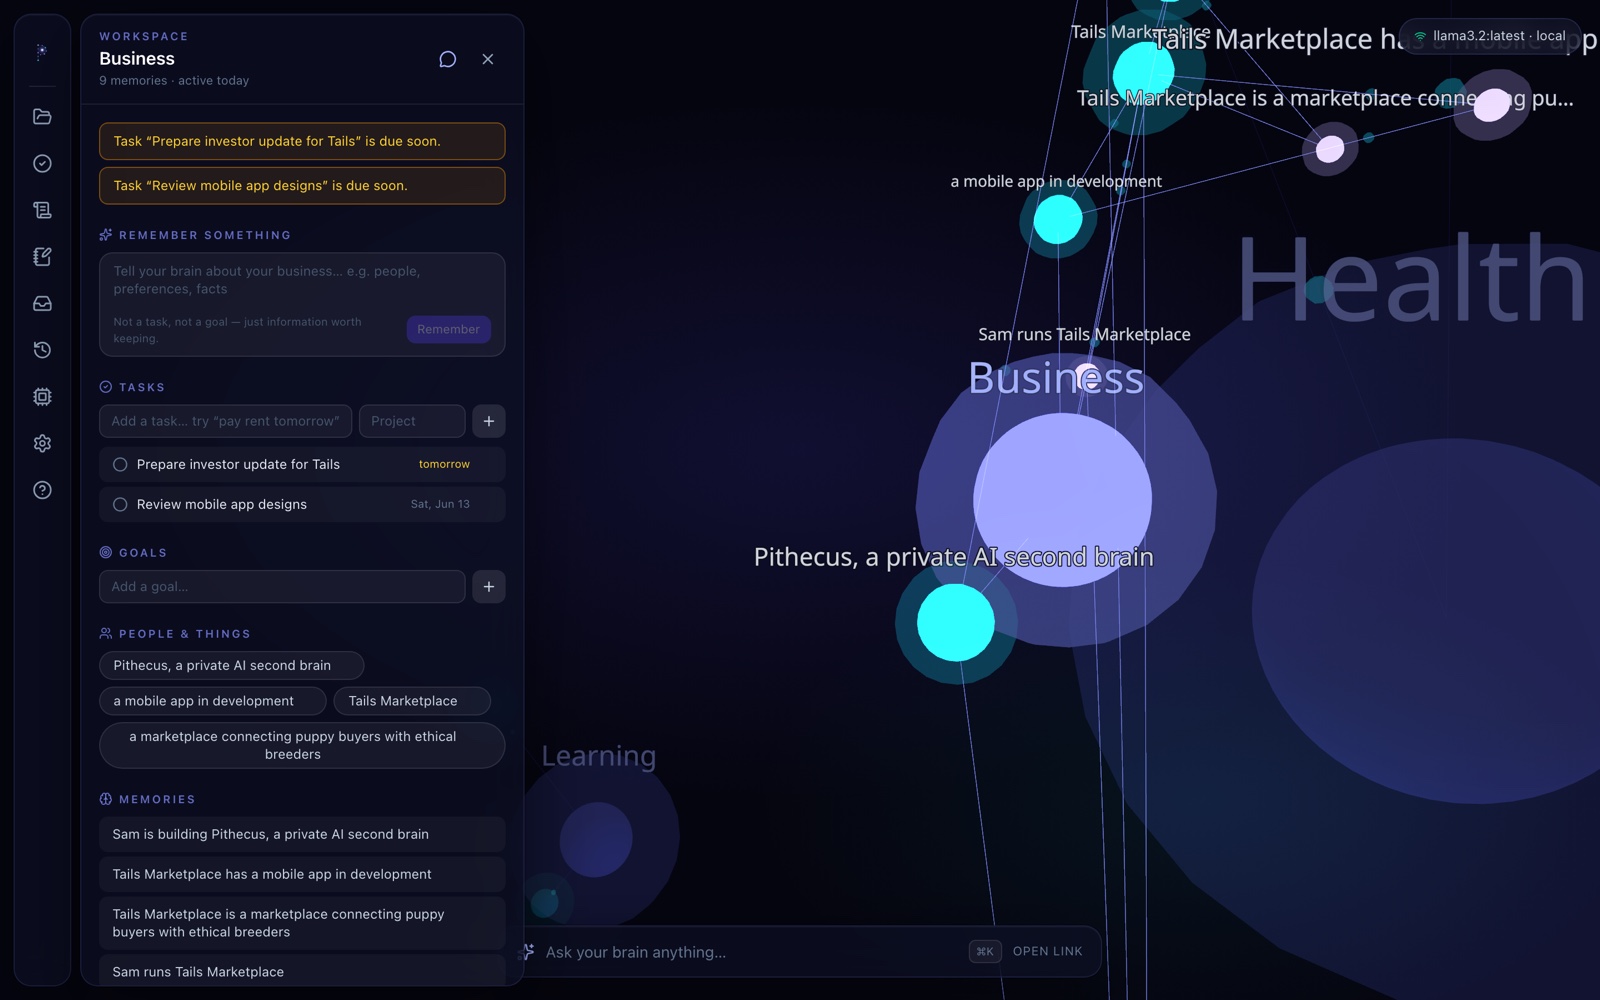This screenshot has width=1600, height=1000.
Task: Open chat bubble icon for Business workspace
Action: [448, 59]
